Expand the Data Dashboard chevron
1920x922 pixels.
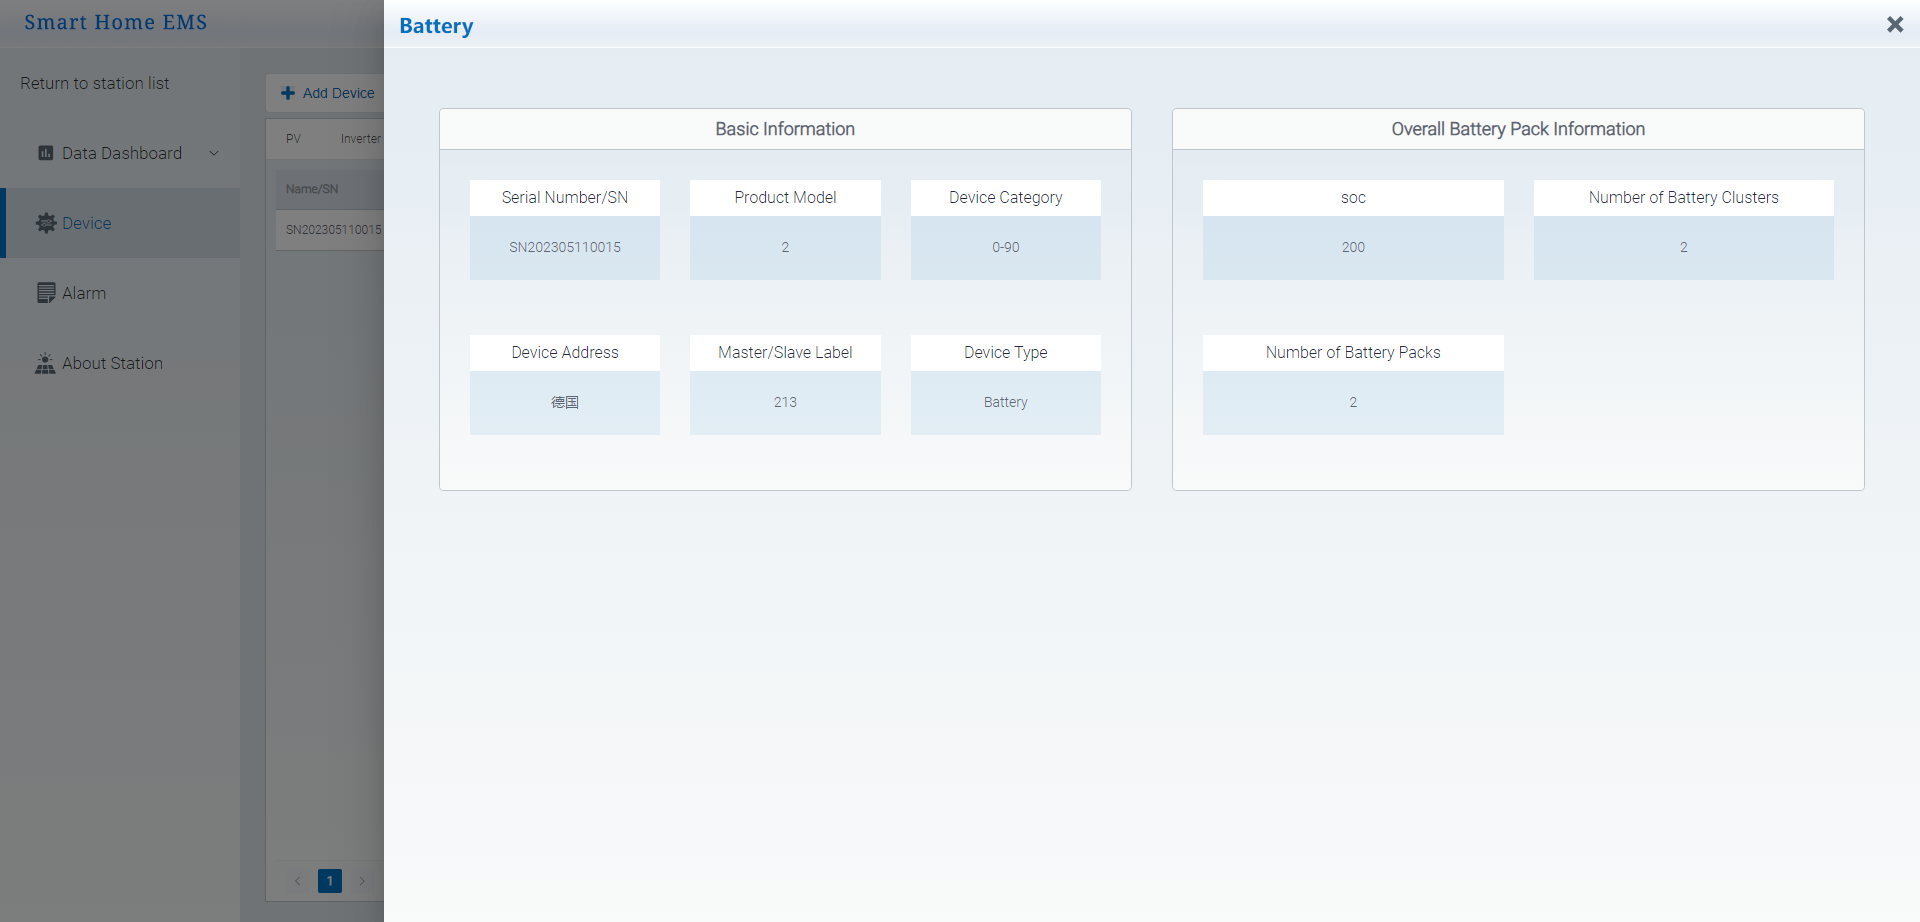click(x=214, y=153)
